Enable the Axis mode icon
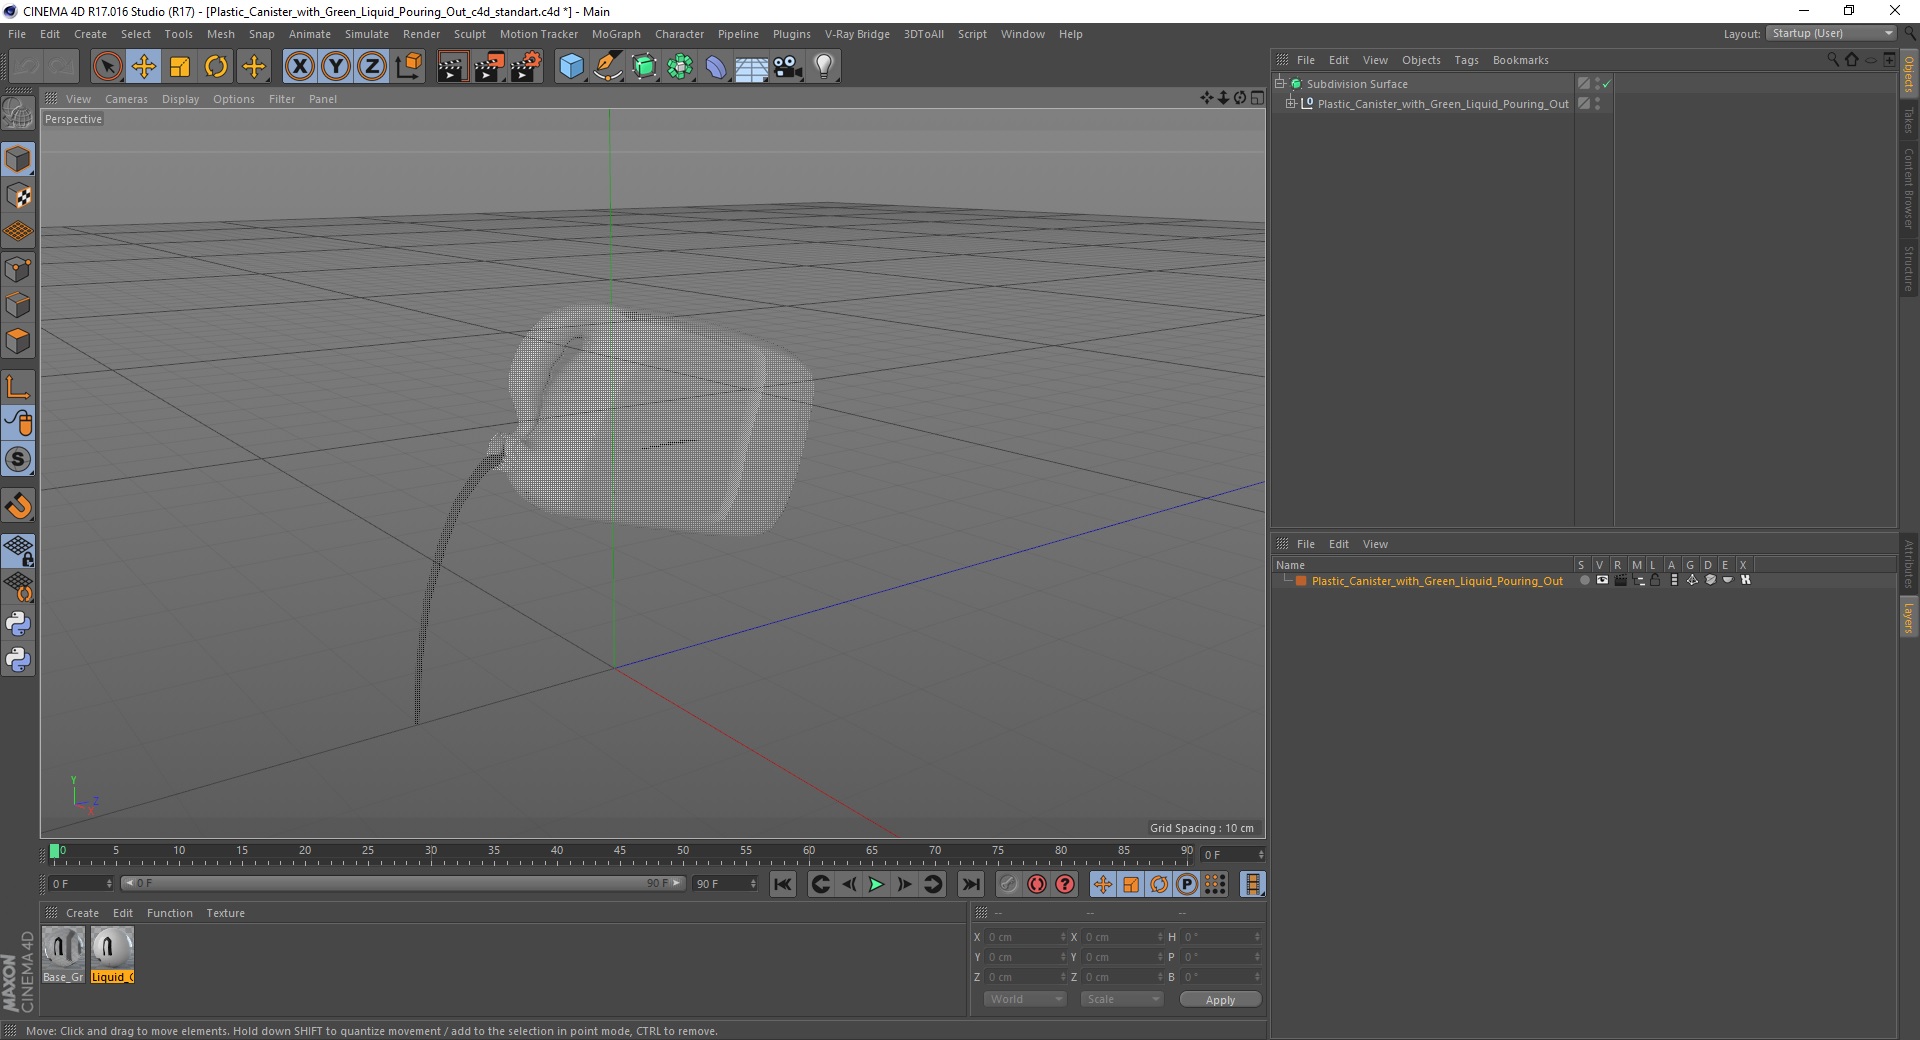 pyautogui.click(x=18, y=387)
